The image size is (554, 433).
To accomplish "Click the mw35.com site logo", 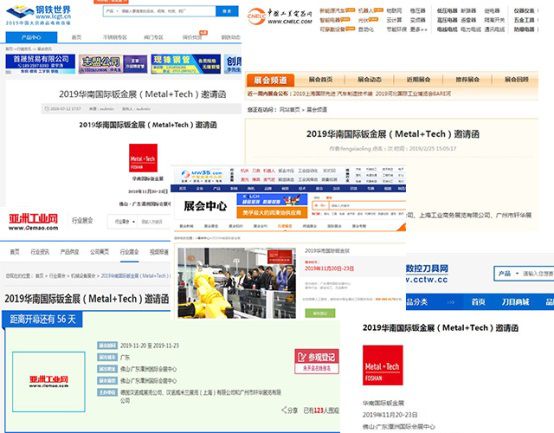I will pyautogui.click(x=202, y=174).
